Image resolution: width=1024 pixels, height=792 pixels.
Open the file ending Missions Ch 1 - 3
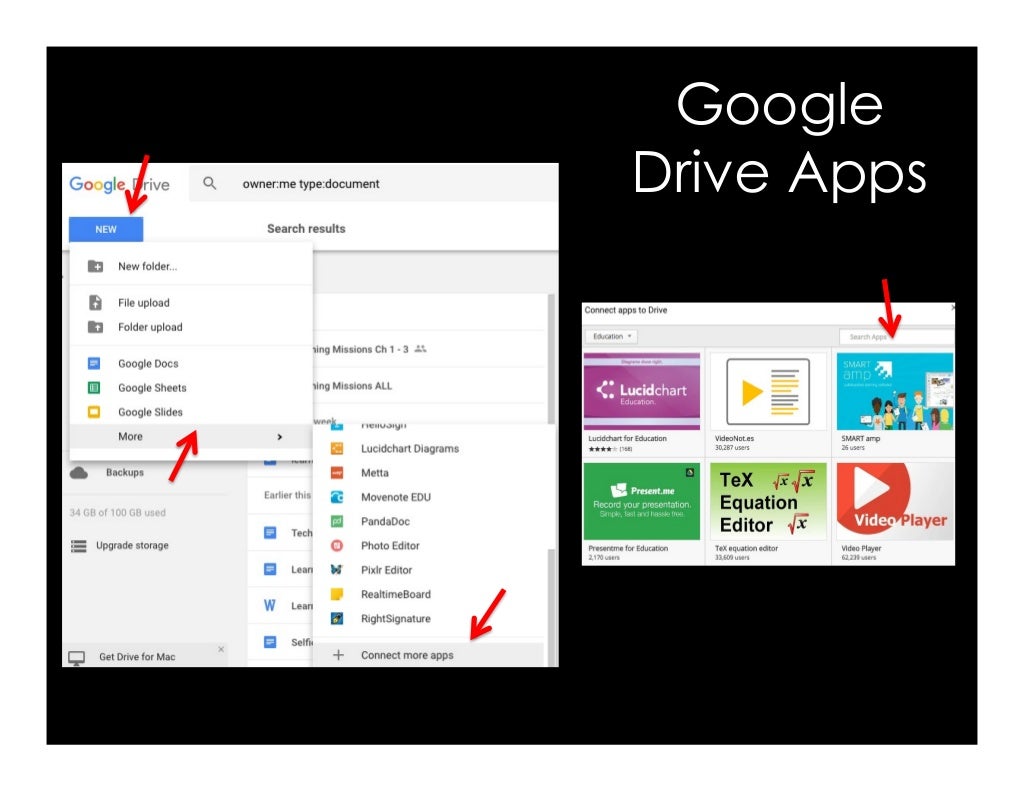tap(360, 349)
